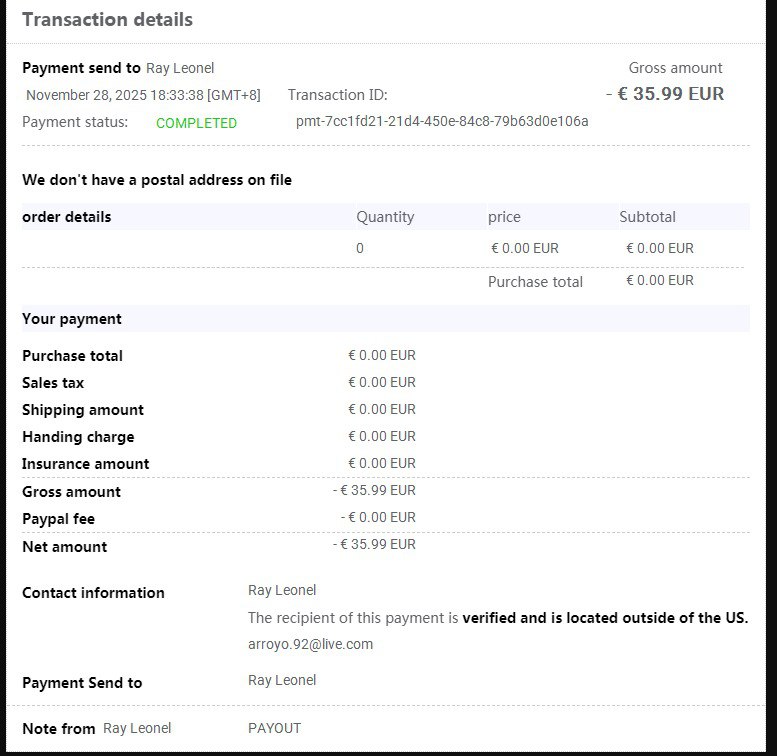Click the November 28, 2025 timestamp
This screenshot has height=756, width=777.
[x=143, y=95]
